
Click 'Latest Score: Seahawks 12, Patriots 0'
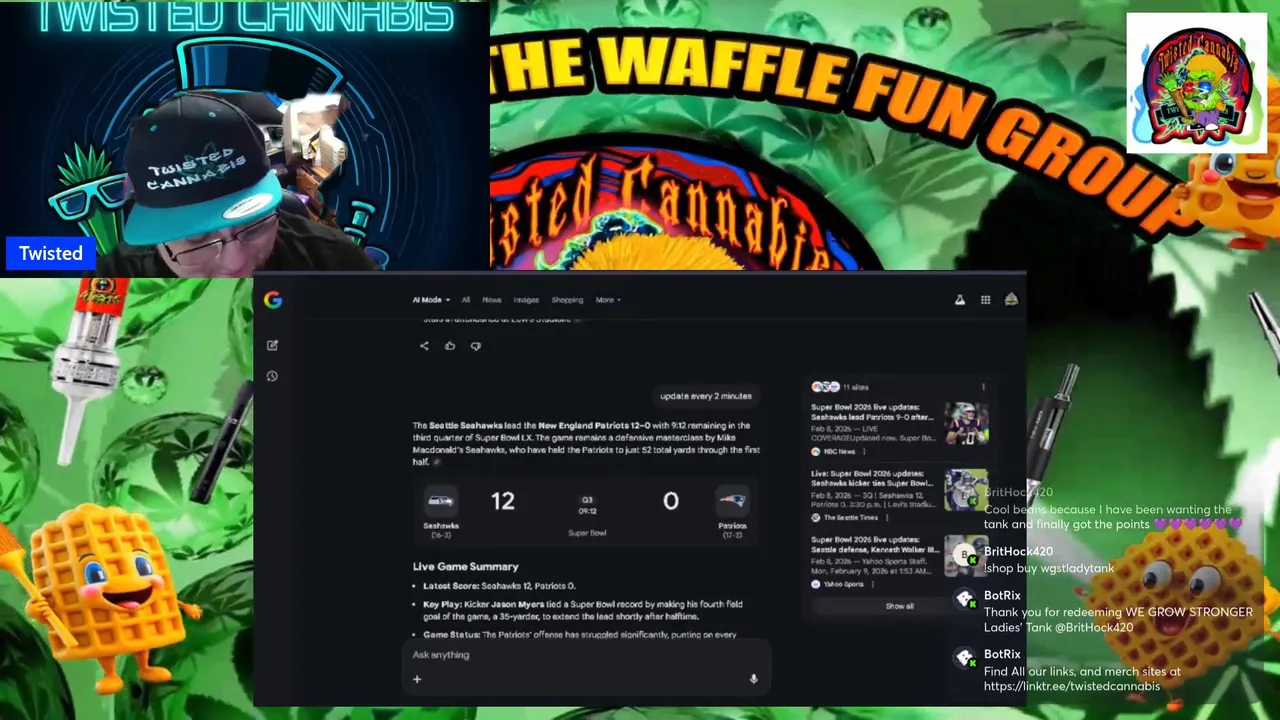click(x=499, y=586)
